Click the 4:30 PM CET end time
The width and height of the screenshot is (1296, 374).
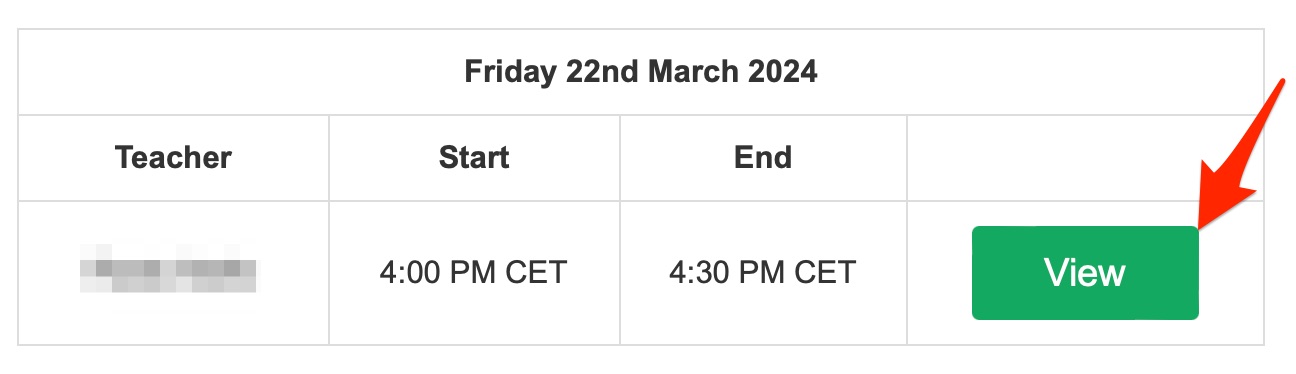coord(762,272)
